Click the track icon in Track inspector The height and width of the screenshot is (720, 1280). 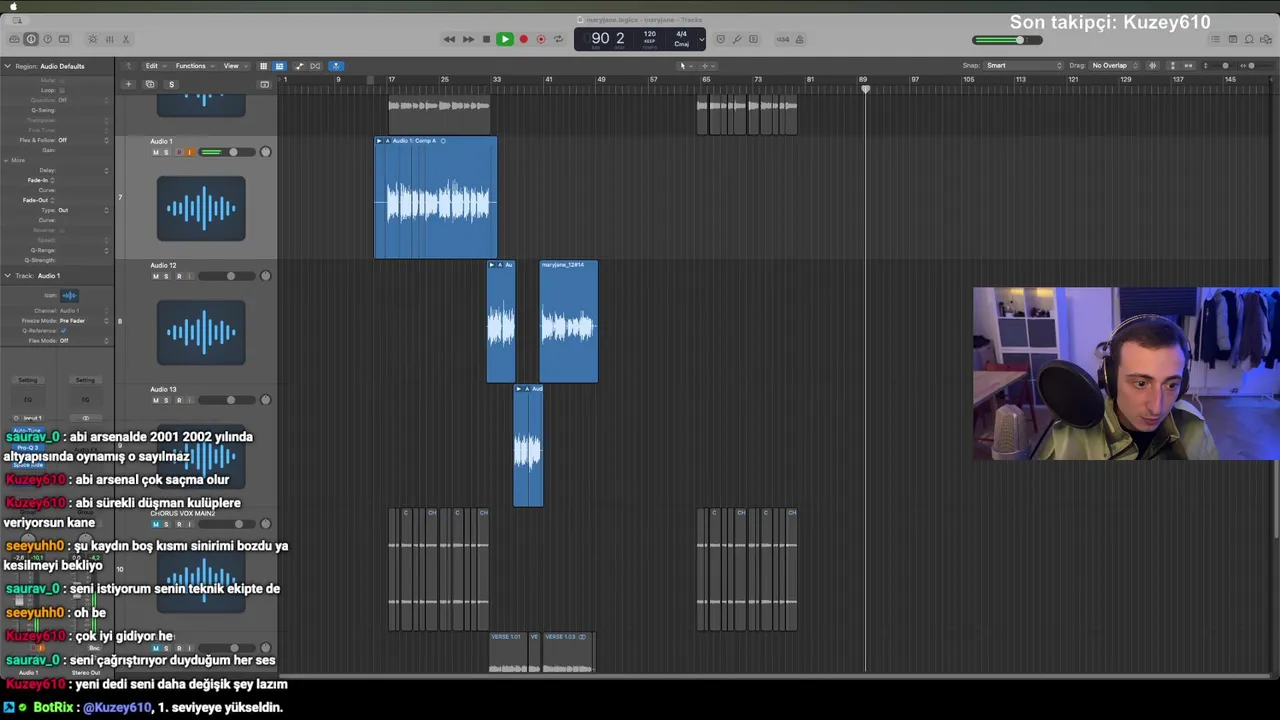69,295
